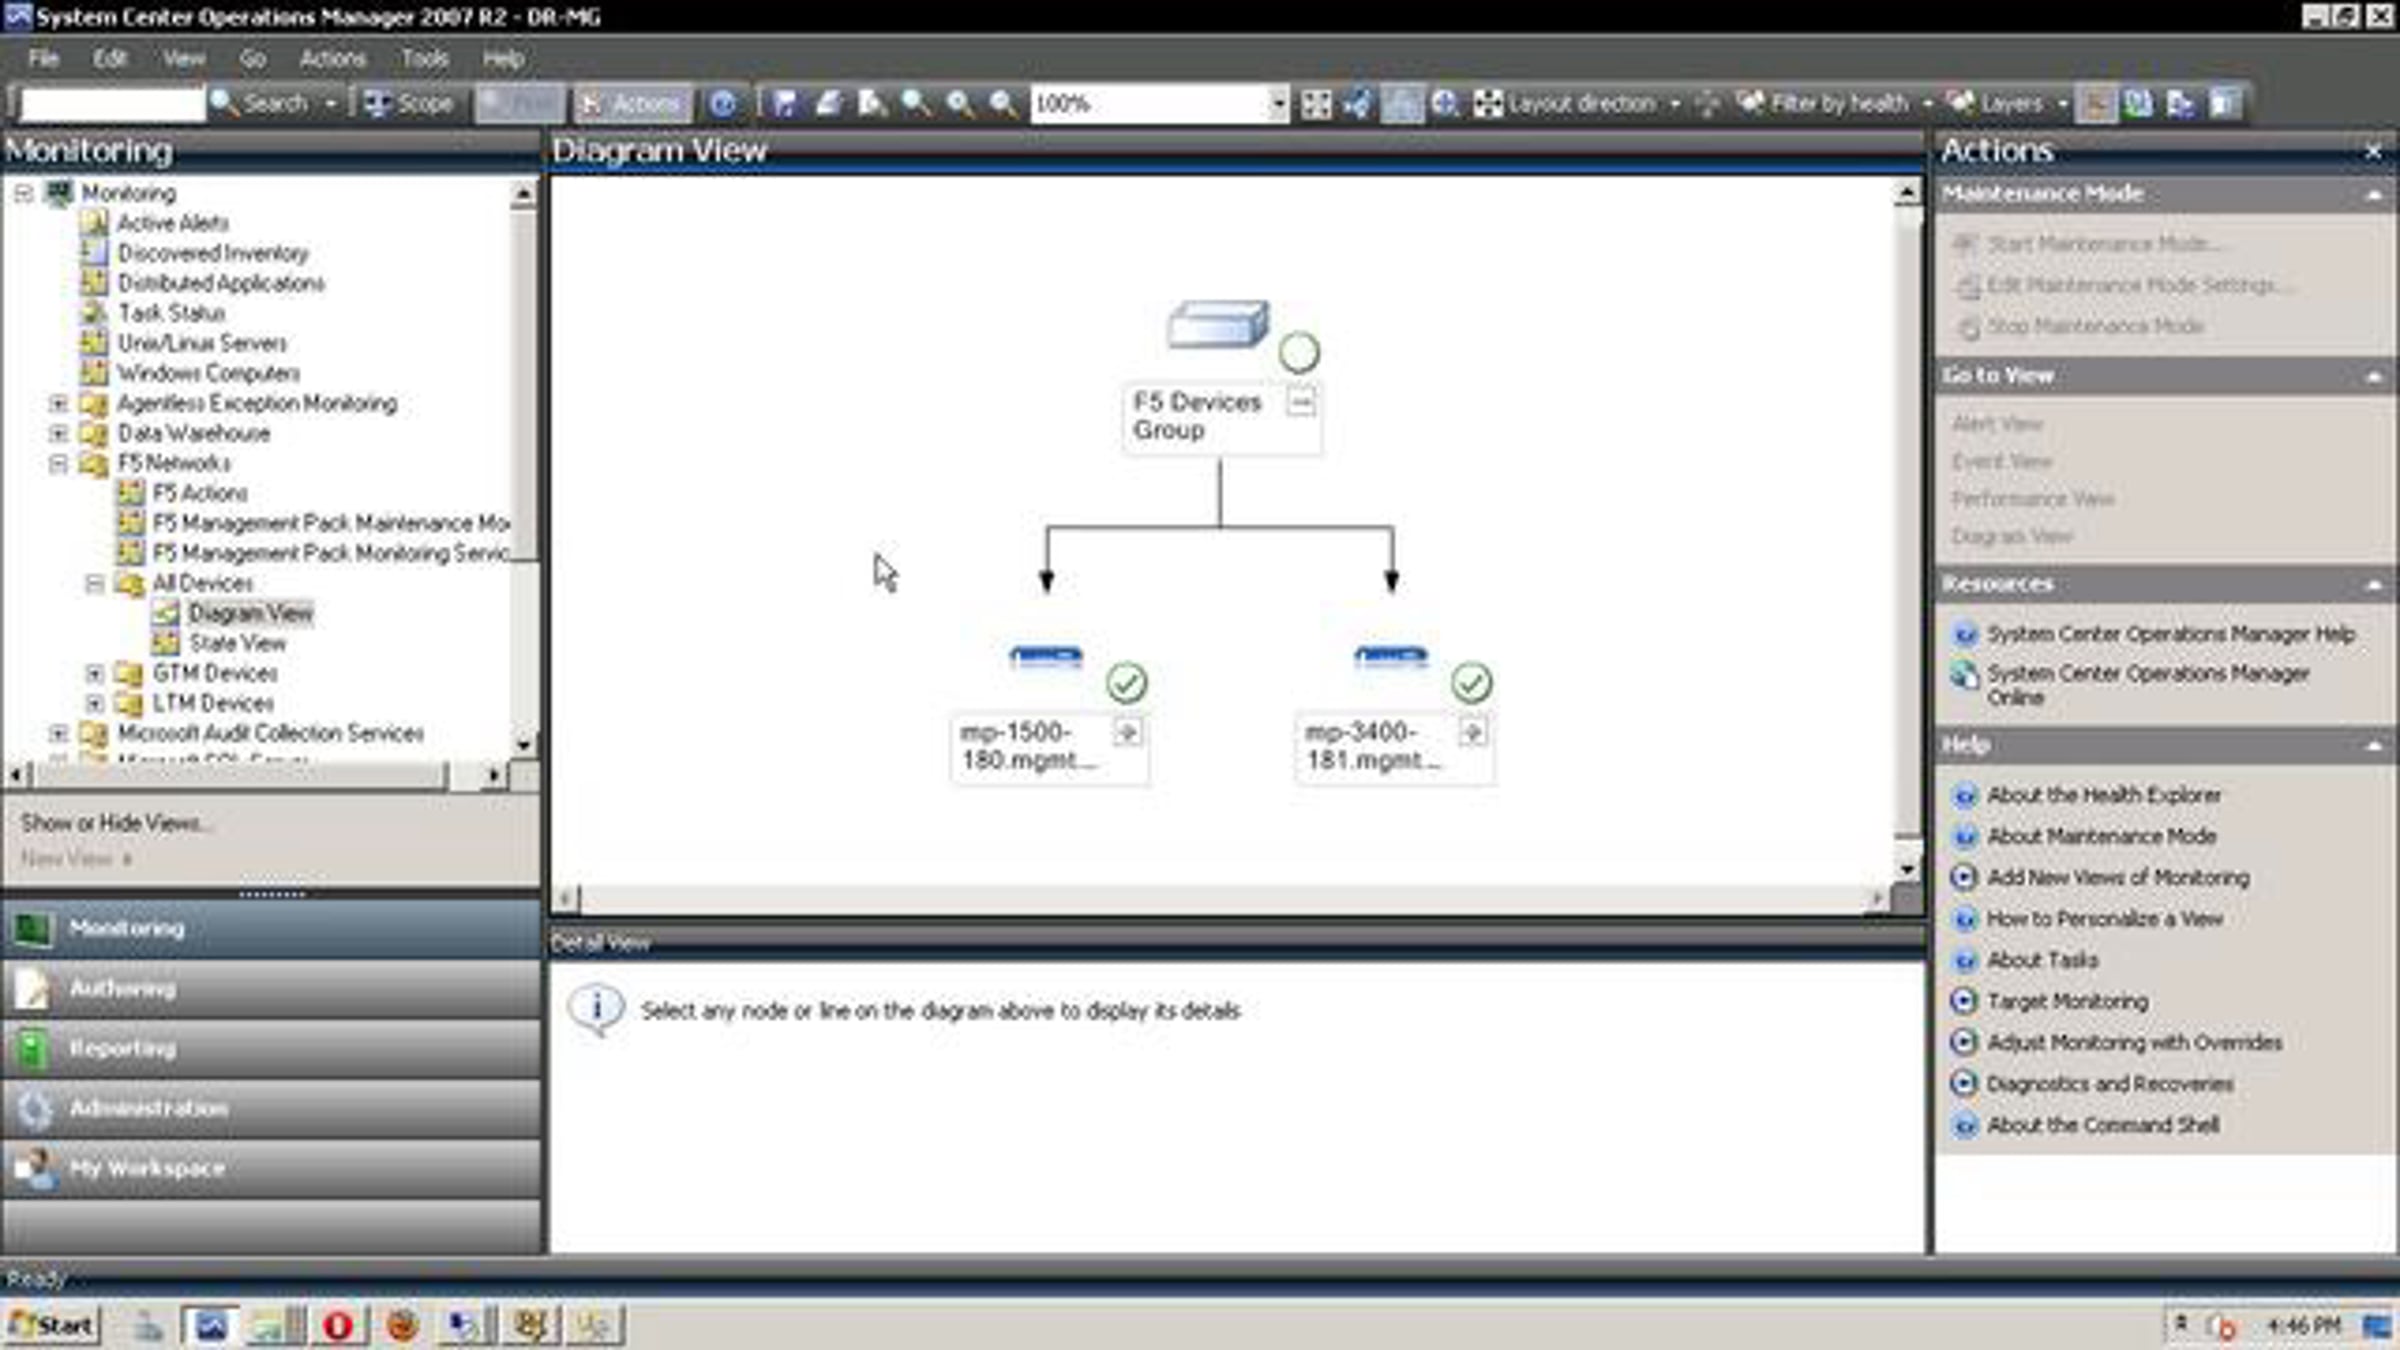Expand the LTM Devices folder
The height and width of the screenshot is (1350, 2400).
pyautogui.click(x=95, y=704)
